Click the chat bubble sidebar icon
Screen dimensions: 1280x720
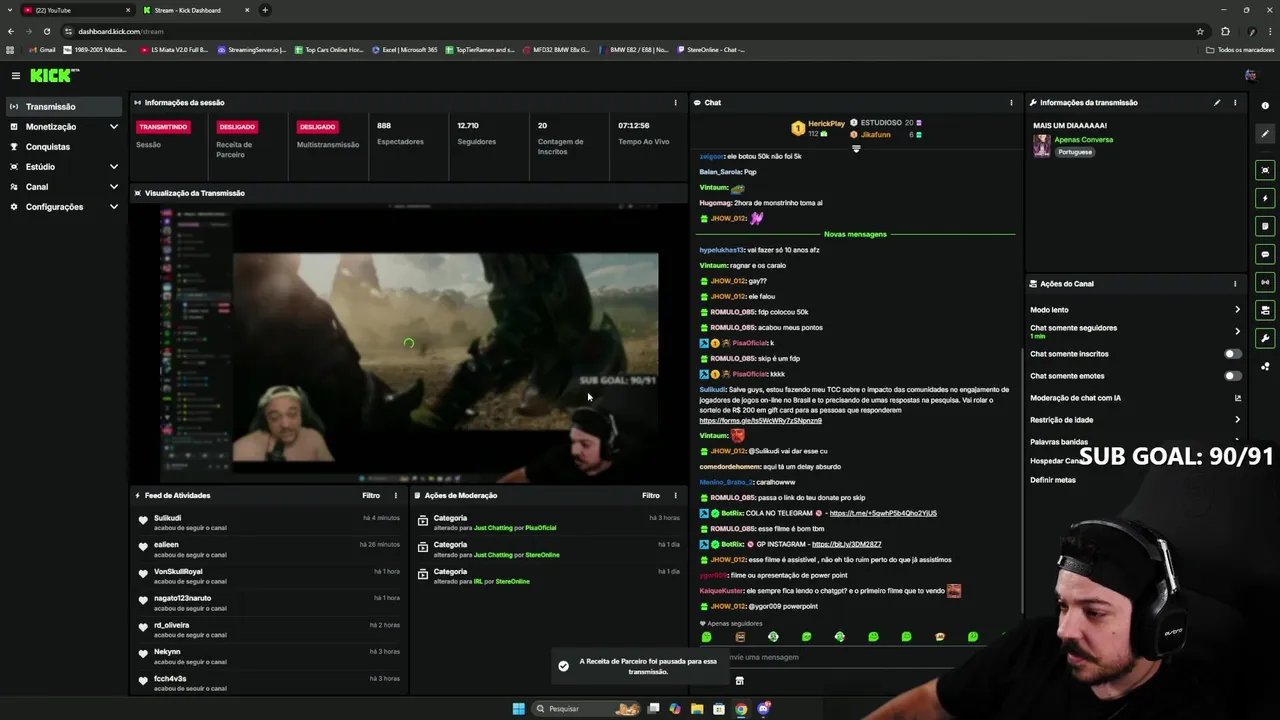(x=1265, y=254)
